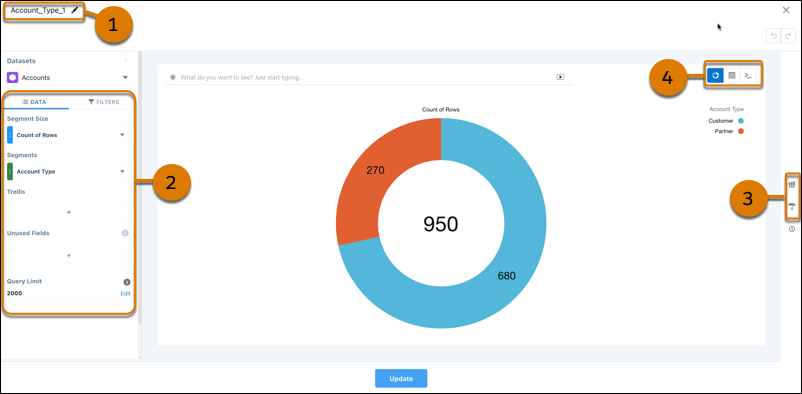Switch to the DATA tab

(34, 102)
